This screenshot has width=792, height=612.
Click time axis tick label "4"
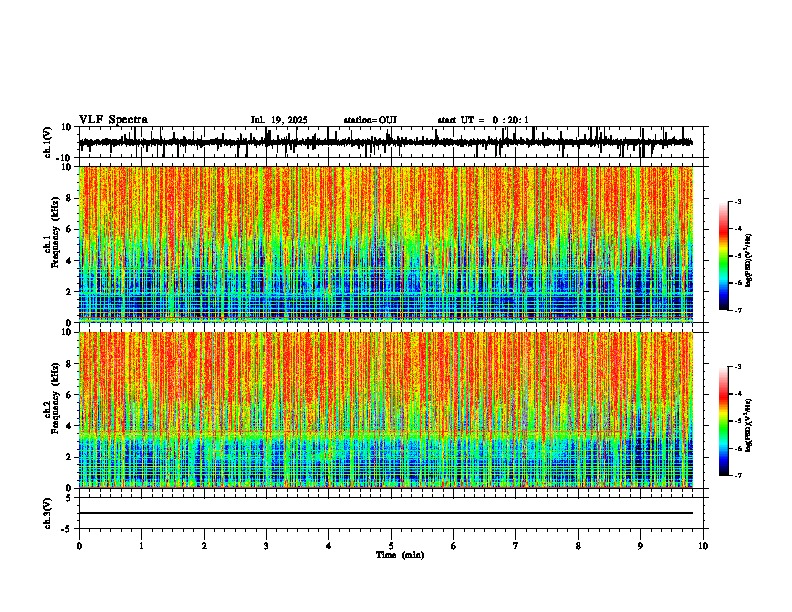(x=329, y=546)
